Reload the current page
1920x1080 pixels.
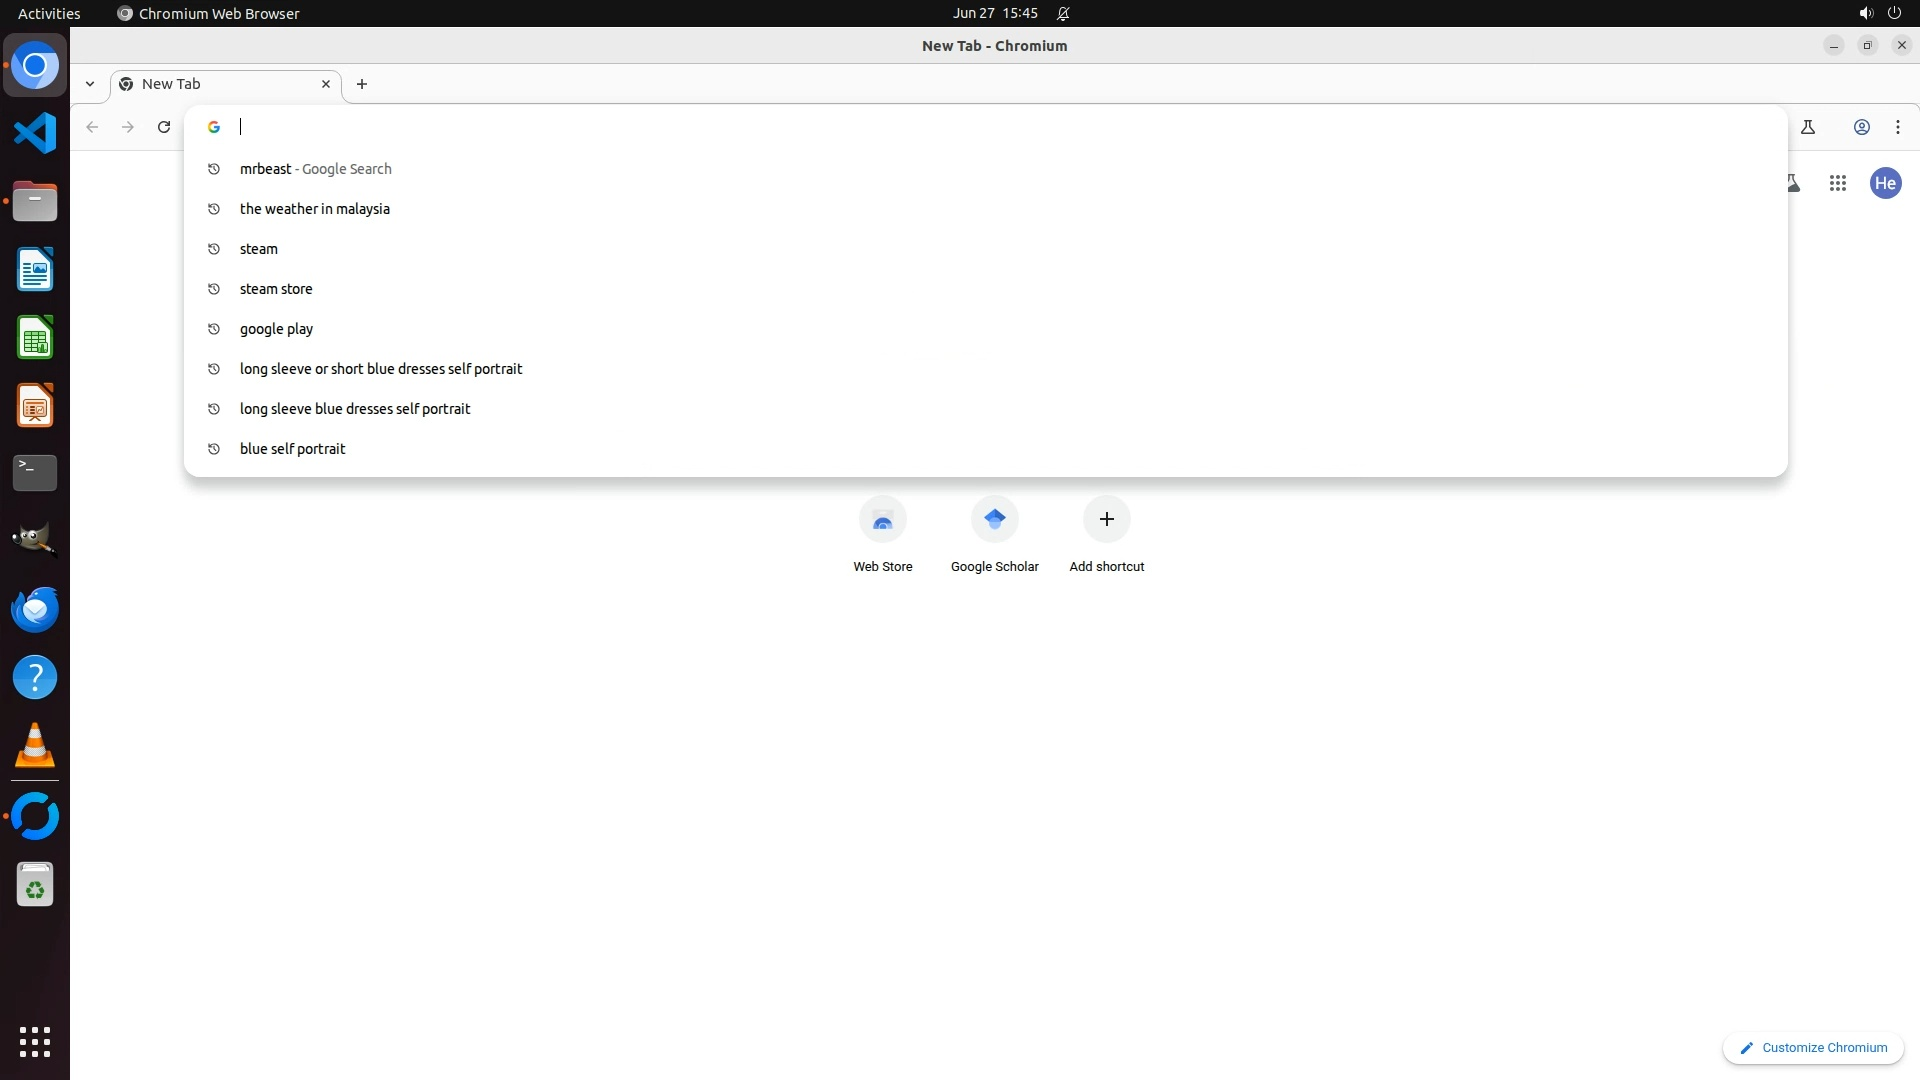164,127
